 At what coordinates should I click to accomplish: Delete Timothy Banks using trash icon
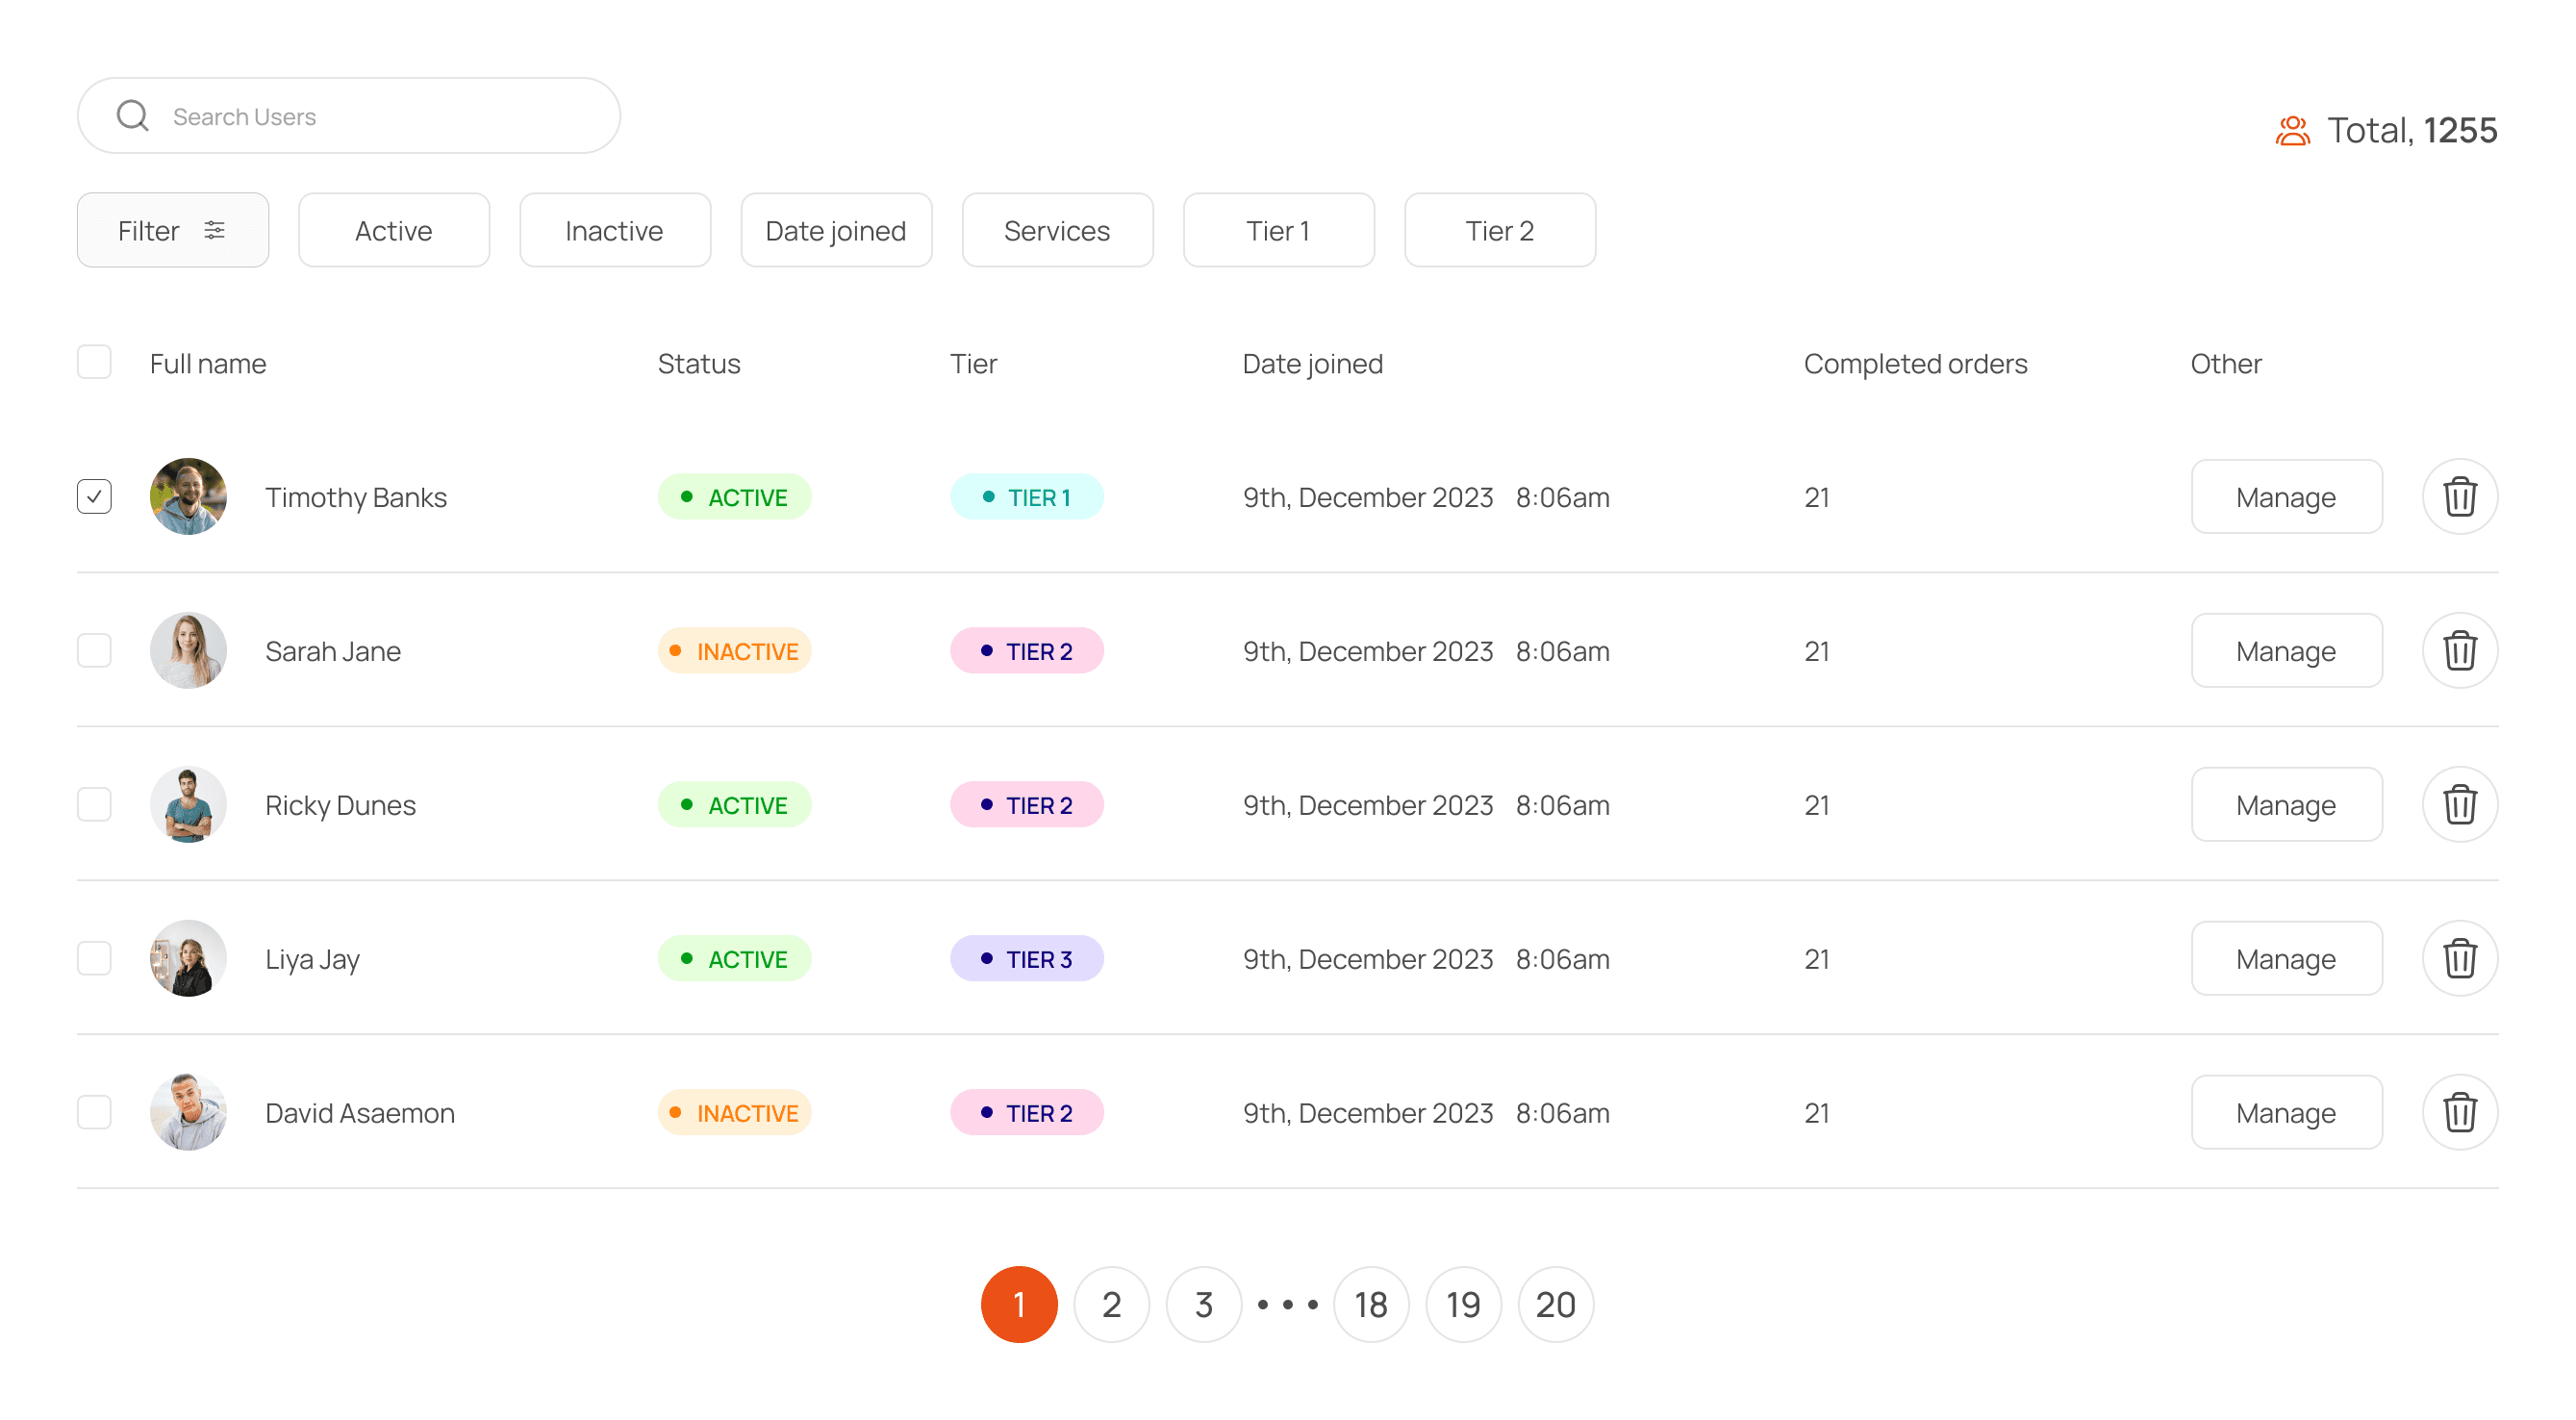click(x=2459, y=497)
